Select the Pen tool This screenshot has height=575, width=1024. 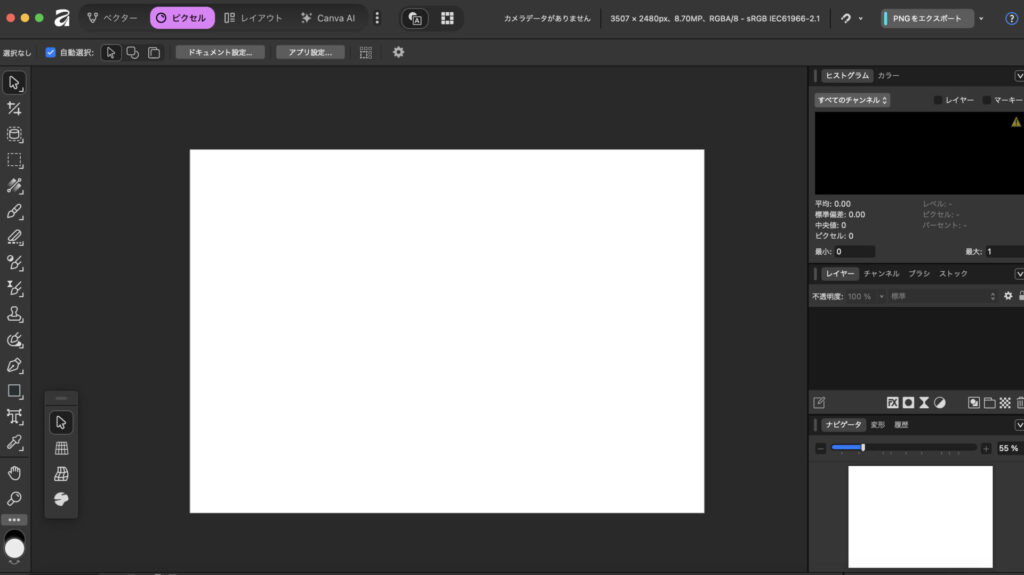14,365
